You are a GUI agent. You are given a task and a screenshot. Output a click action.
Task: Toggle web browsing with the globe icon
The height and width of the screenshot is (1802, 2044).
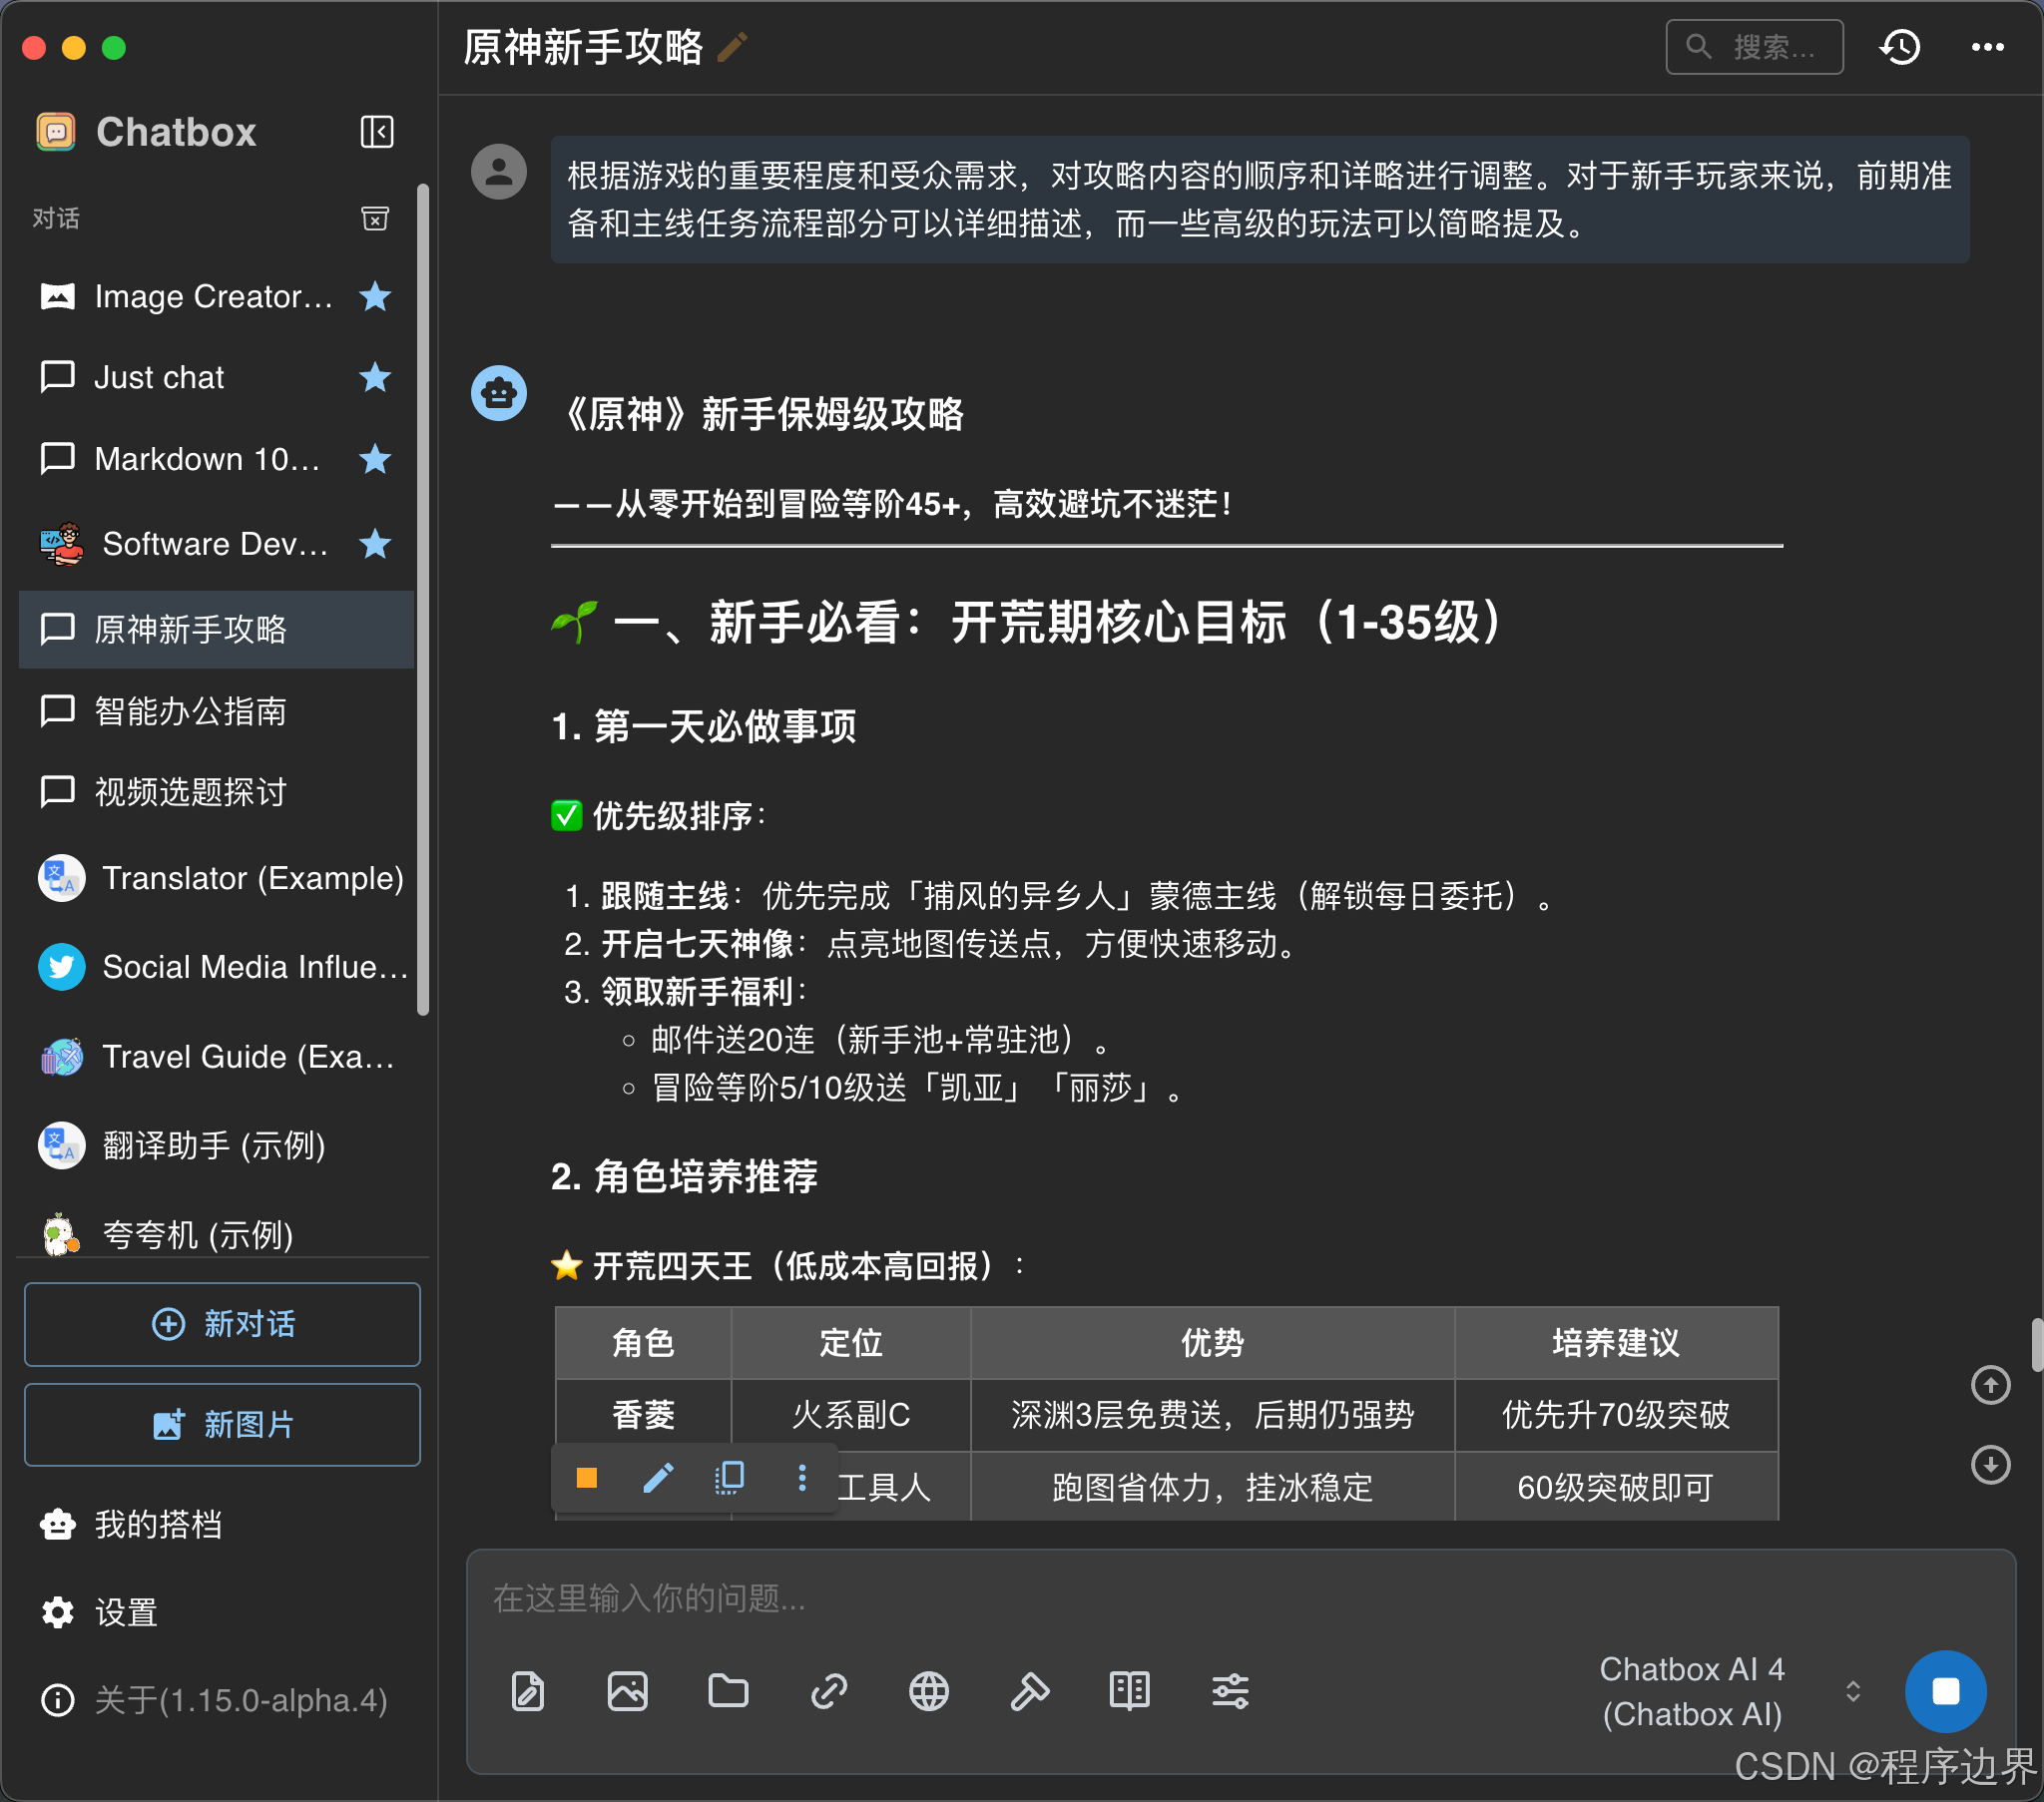click(929, 1692)
